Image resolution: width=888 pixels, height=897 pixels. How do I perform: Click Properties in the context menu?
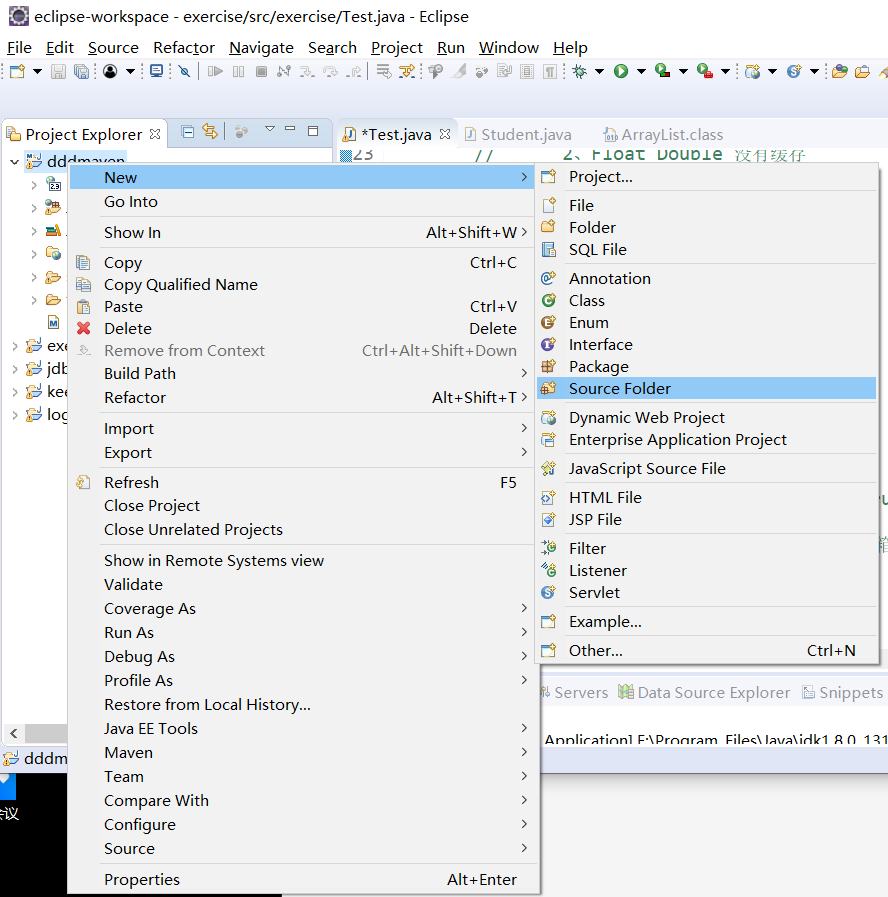pyautogui.click(x=302, y=879)
